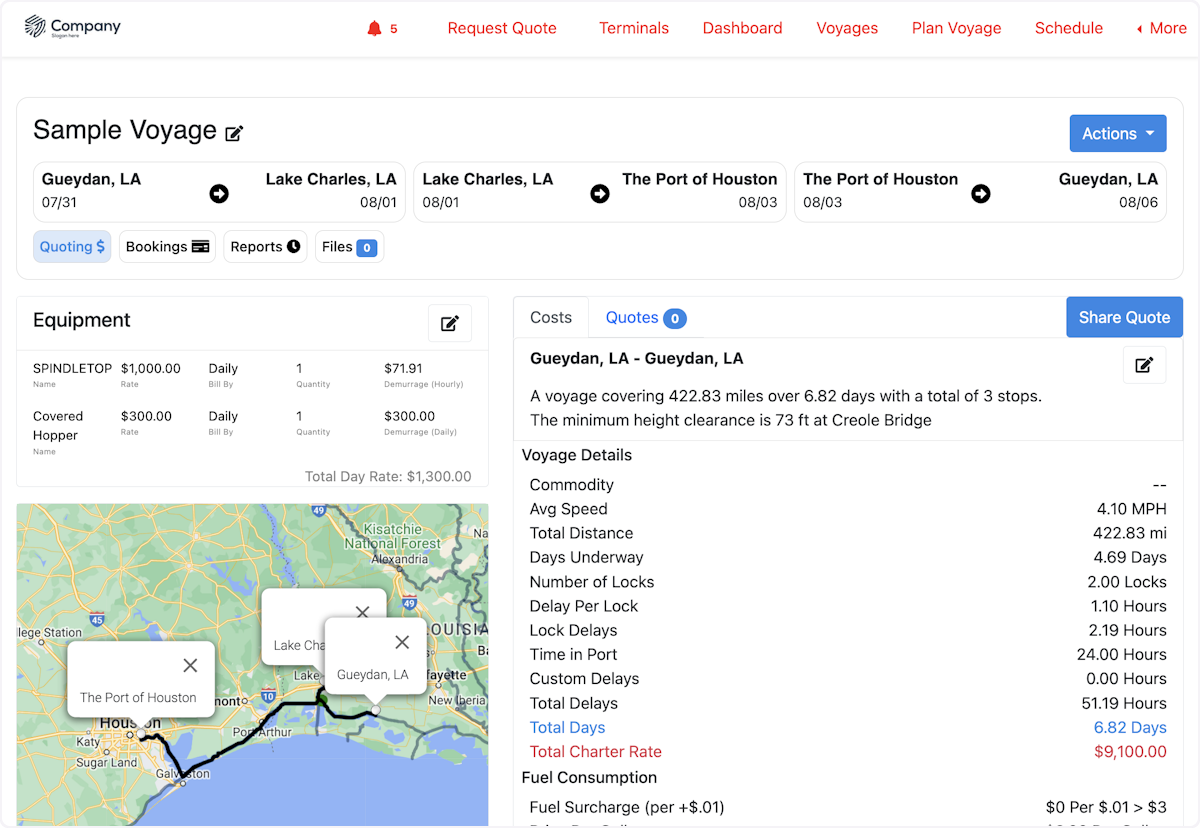Edit the Equipment panel
Image resolution: width=1200 pixels, height=828 pixels.
tap(450, 323)
